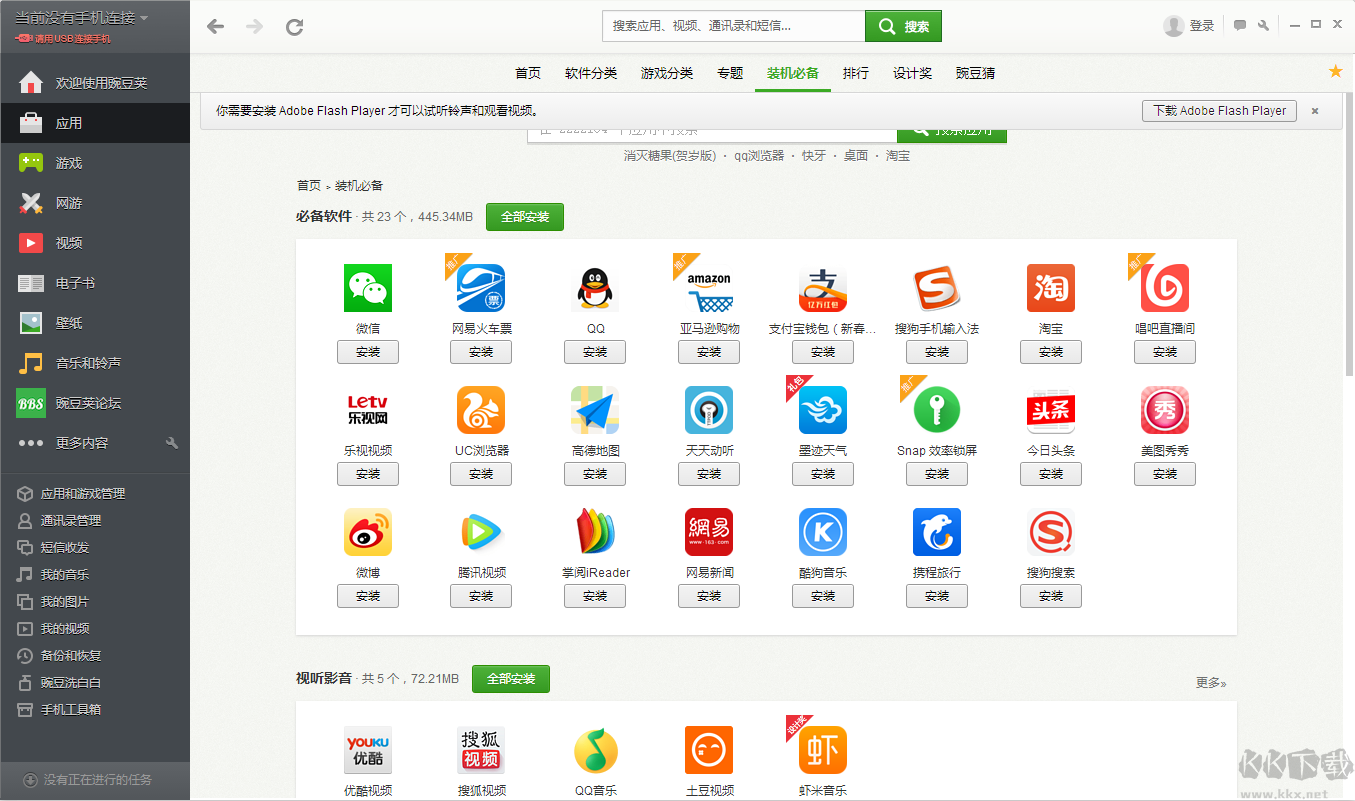Open the 虾米音乐 app icon
The height and width of the screenshot is (801, 1355).
(x=823, y=750)
